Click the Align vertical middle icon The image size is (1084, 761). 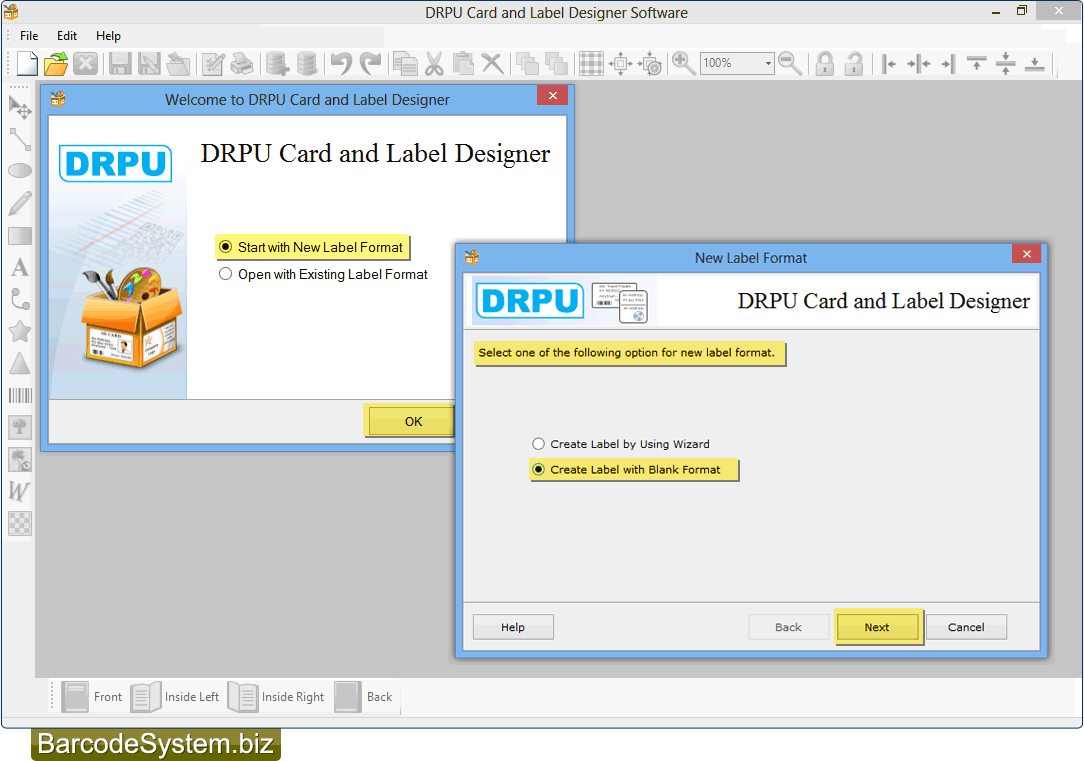[x=1005, y=64]
